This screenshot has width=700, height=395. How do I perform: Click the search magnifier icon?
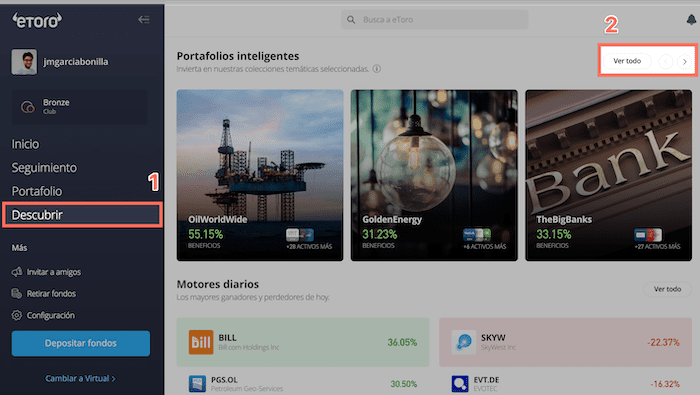pos(351,20)
